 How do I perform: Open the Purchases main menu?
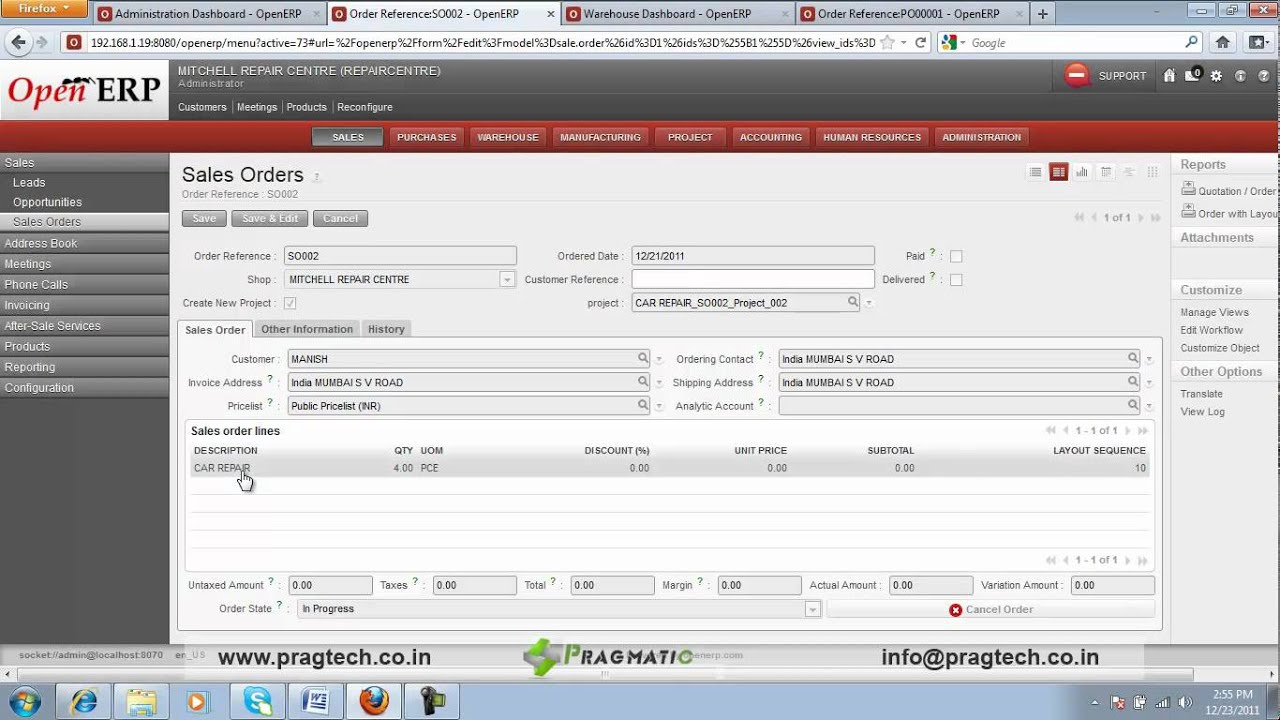[x=426, y=137]
